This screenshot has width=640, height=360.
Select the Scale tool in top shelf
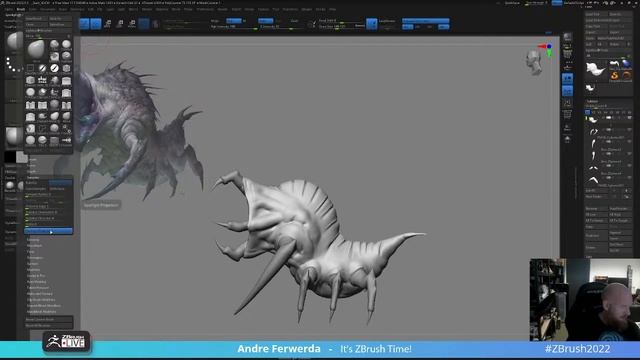click(x=120, y=24)
